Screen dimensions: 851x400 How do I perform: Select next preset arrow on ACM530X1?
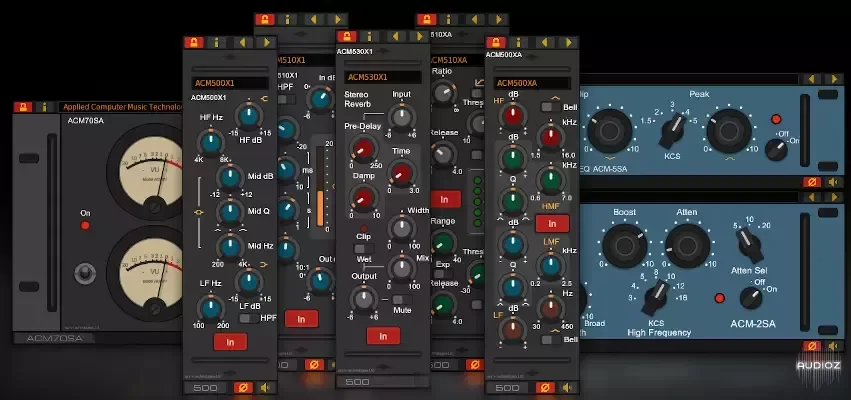point(418,36)
